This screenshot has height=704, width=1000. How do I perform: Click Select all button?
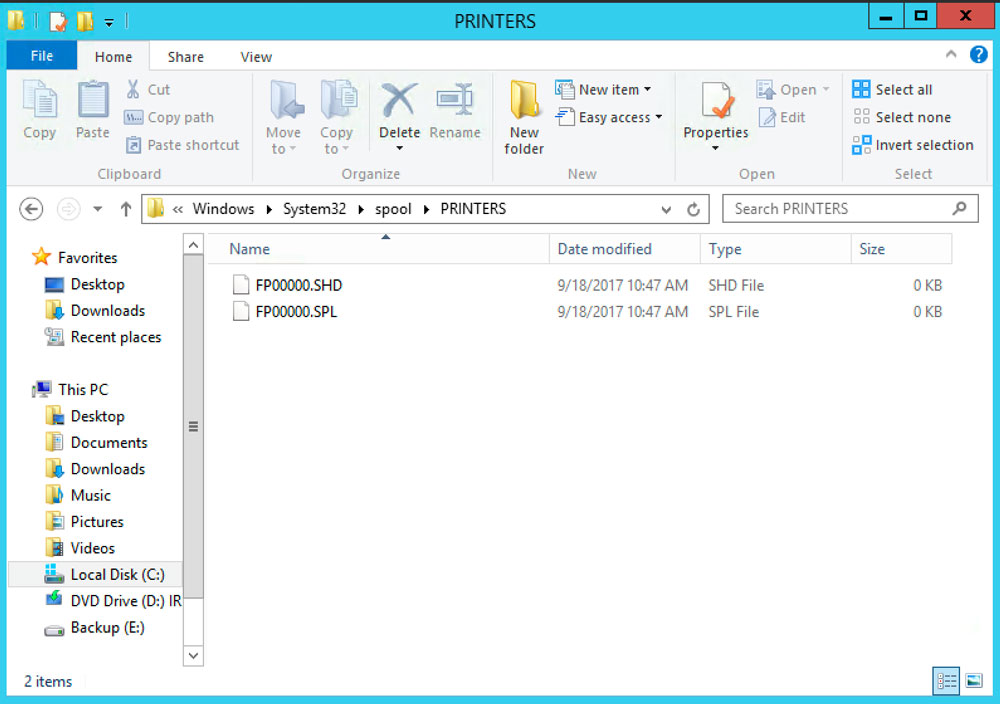893,89
